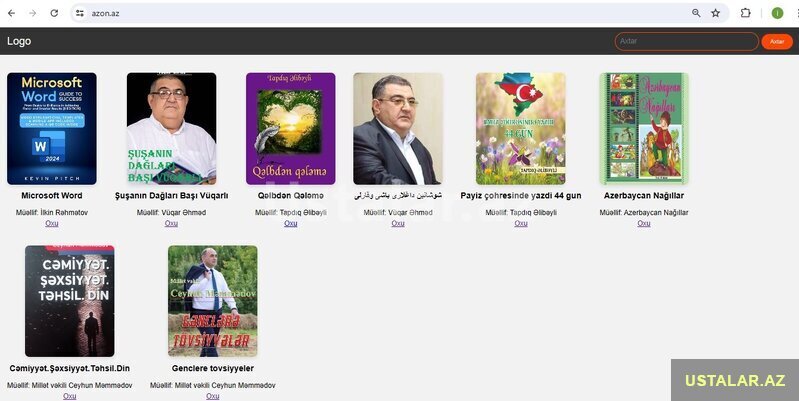Open Oxu link under Qəlbdən Qələmə
This screenshot has width=799, height=401.
coord(290,223)
